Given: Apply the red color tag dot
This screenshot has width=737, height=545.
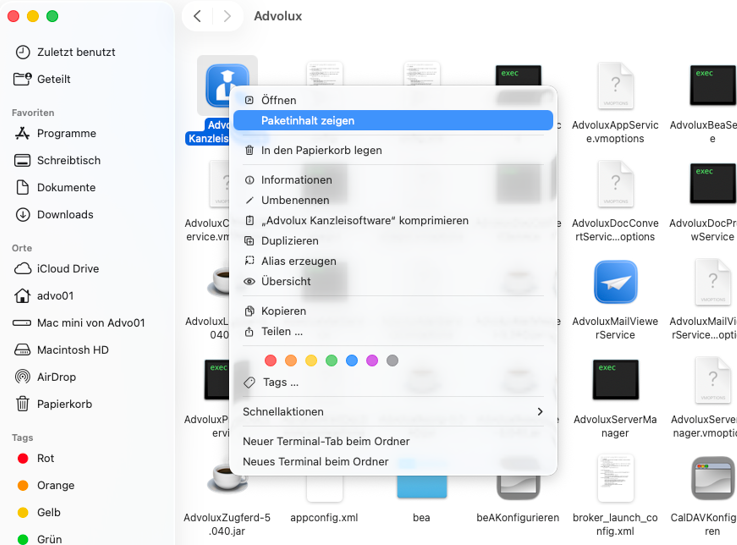Looking at the screenshot, I should click(x=270, y=360).
